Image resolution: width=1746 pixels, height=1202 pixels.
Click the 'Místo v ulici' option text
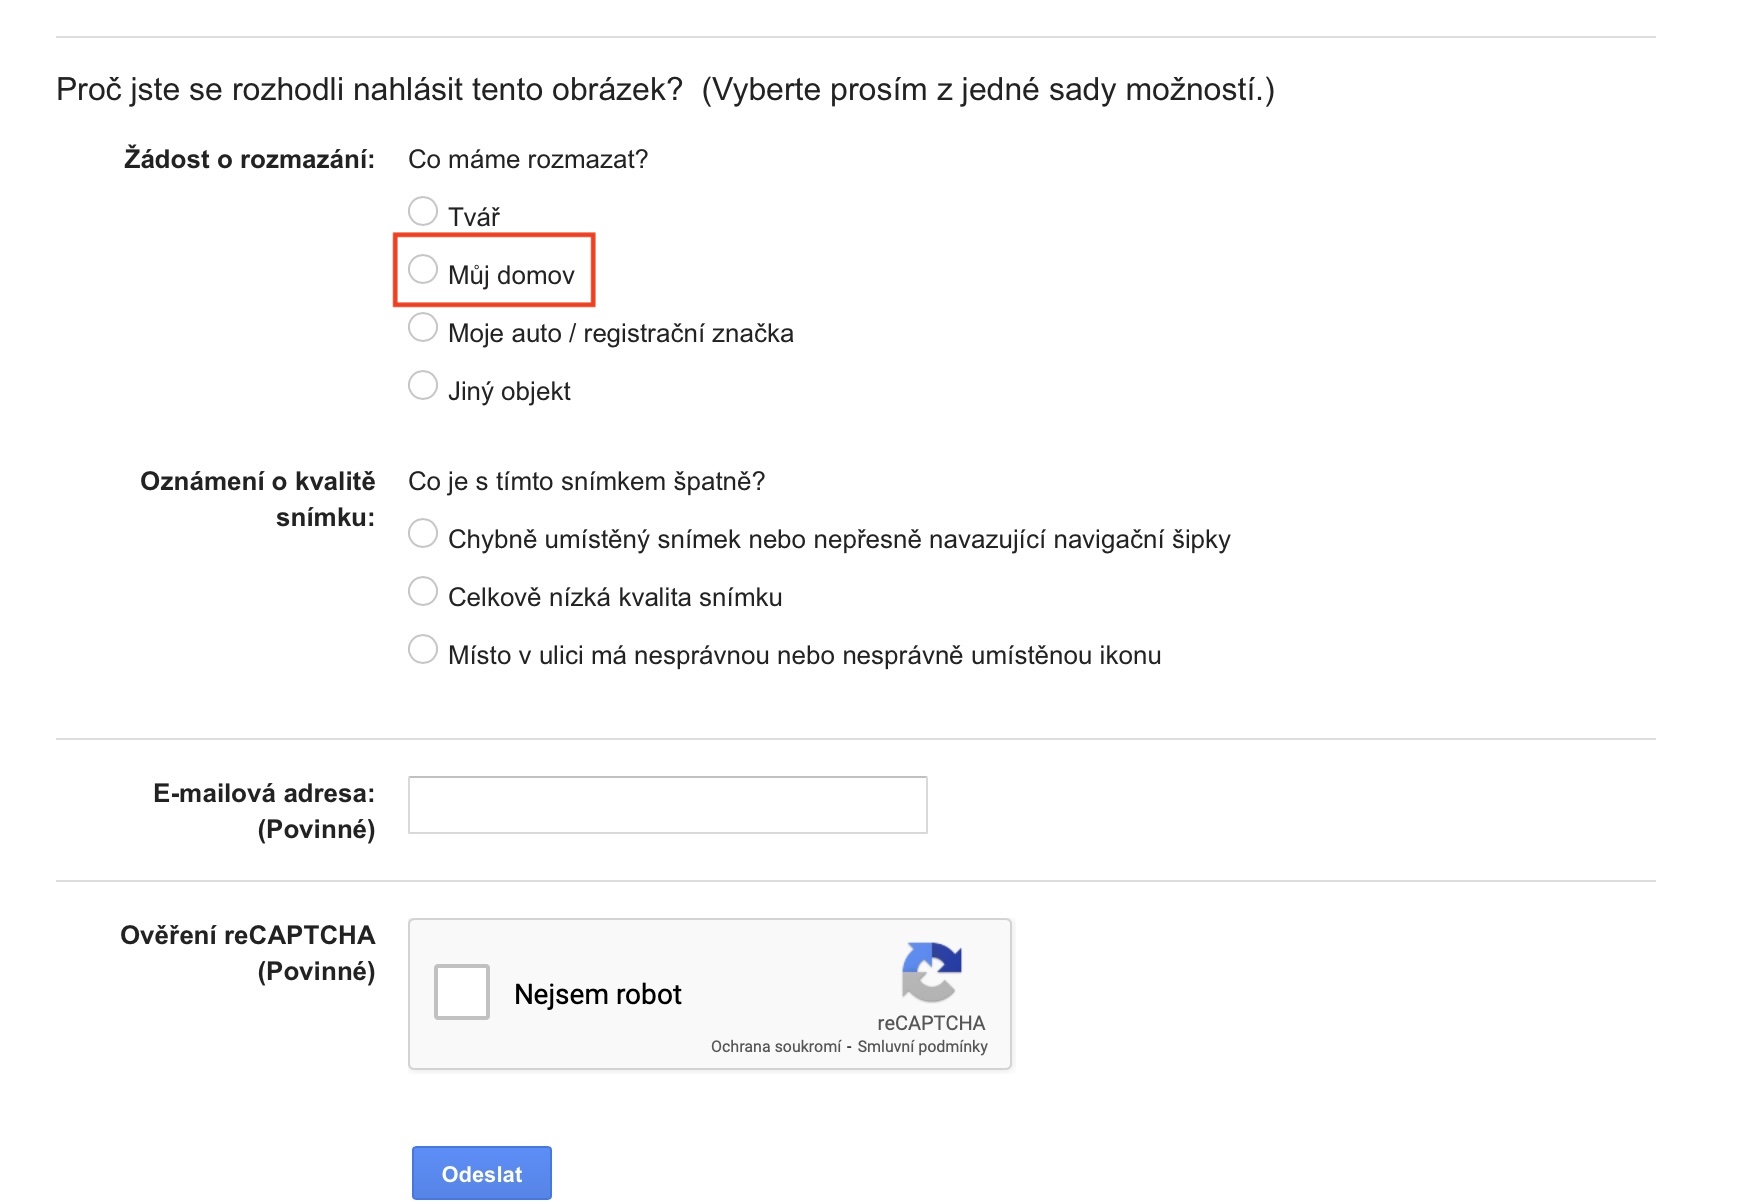coord(804,655)
